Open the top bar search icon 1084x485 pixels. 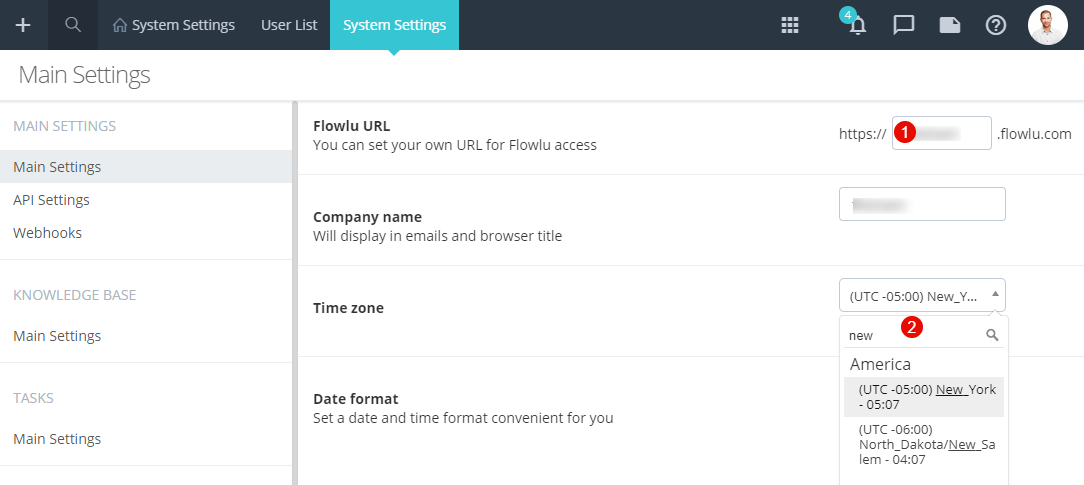click(x=73, y=25)
